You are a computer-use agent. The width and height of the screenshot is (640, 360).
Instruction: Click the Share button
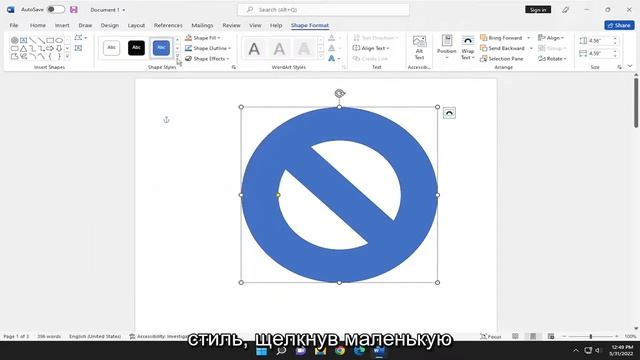click(619, 25)
